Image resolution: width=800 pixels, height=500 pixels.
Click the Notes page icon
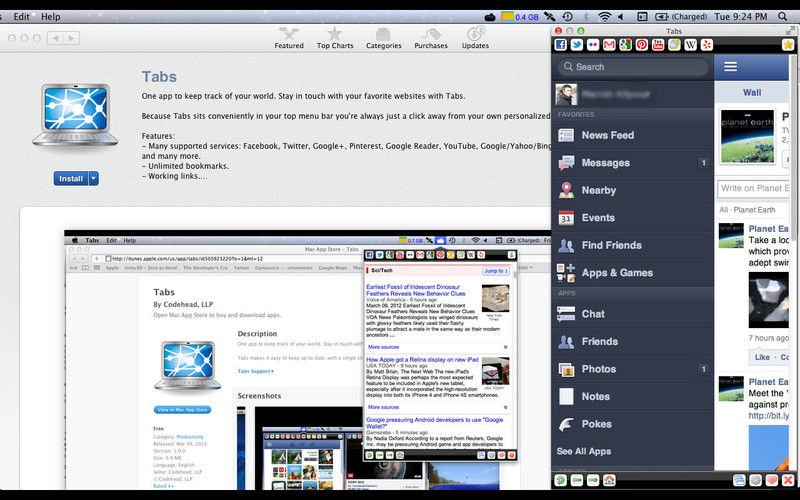tap(566, 396)
